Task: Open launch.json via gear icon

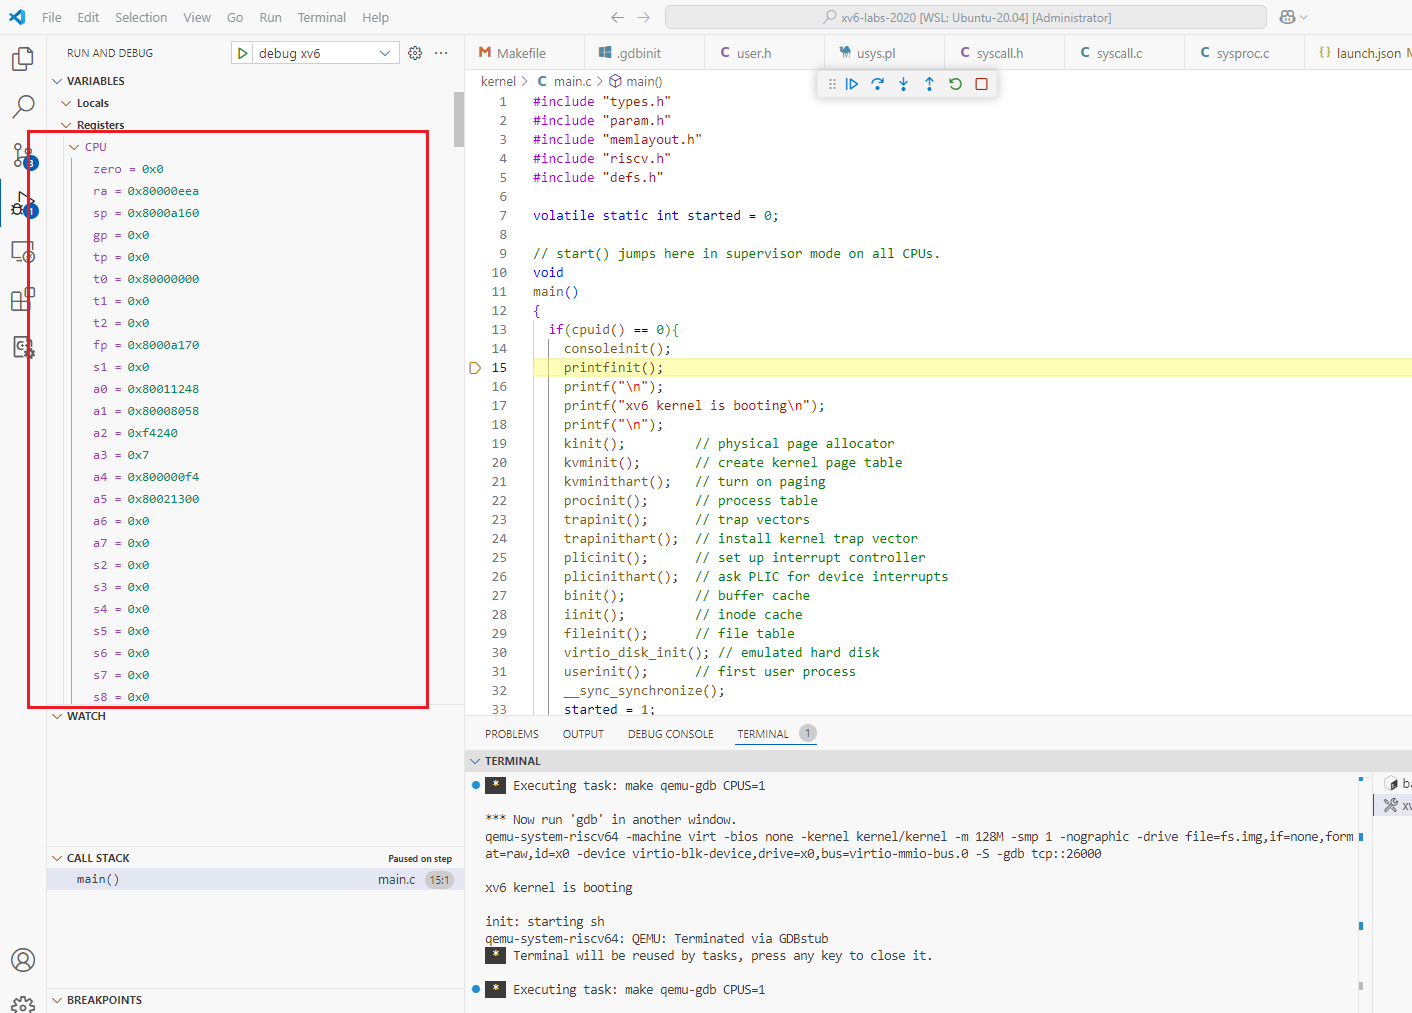Action: tap(415, 53)
